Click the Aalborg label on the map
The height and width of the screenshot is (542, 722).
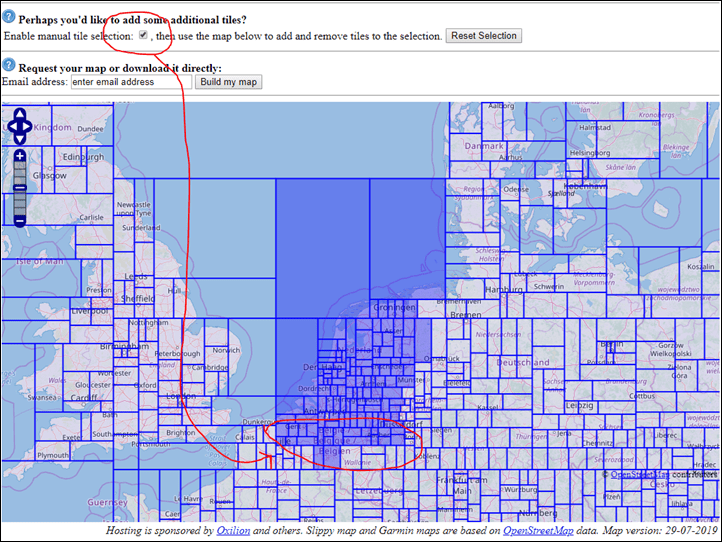(501, 106)
